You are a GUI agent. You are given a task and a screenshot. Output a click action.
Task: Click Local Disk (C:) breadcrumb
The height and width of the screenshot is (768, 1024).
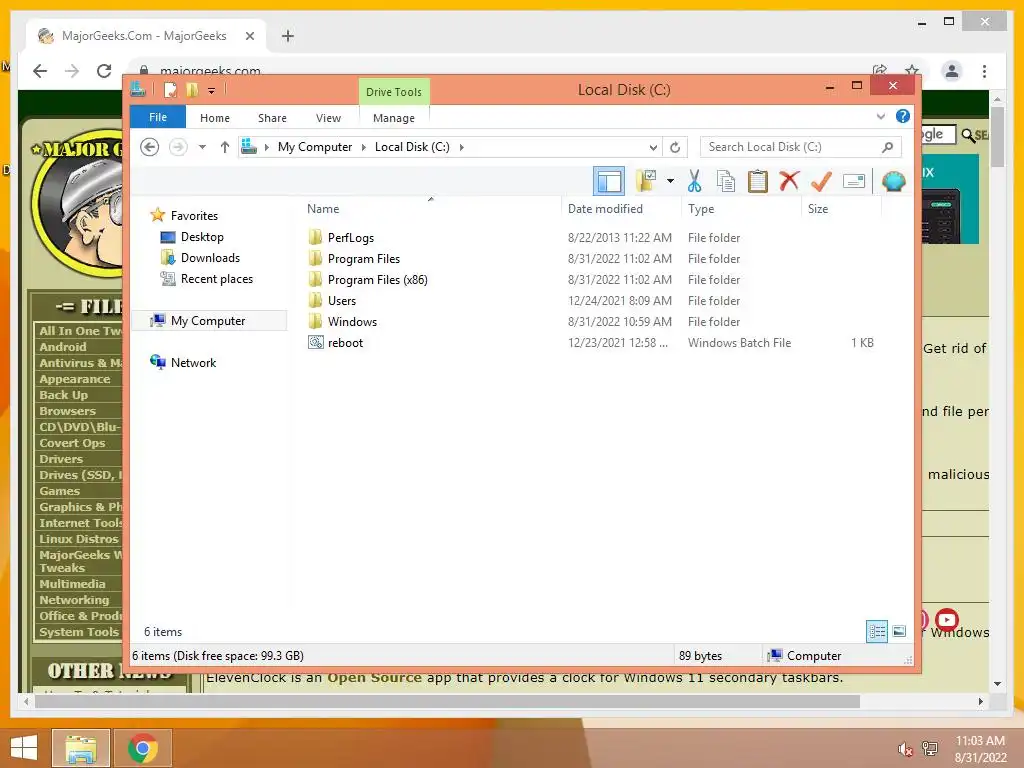(x=412, y=147)
